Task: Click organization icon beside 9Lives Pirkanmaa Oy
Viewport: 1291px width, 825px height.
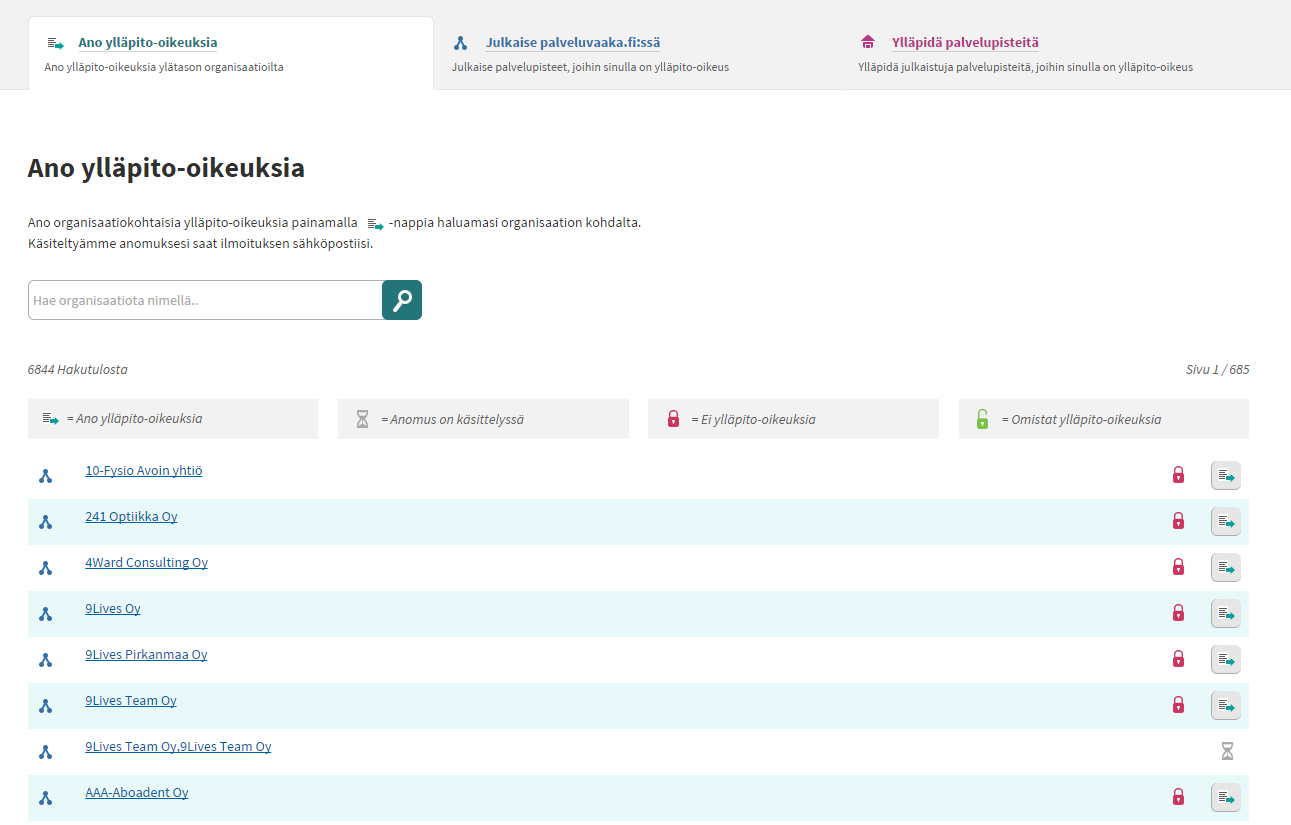Action: [x=45, y=660]
